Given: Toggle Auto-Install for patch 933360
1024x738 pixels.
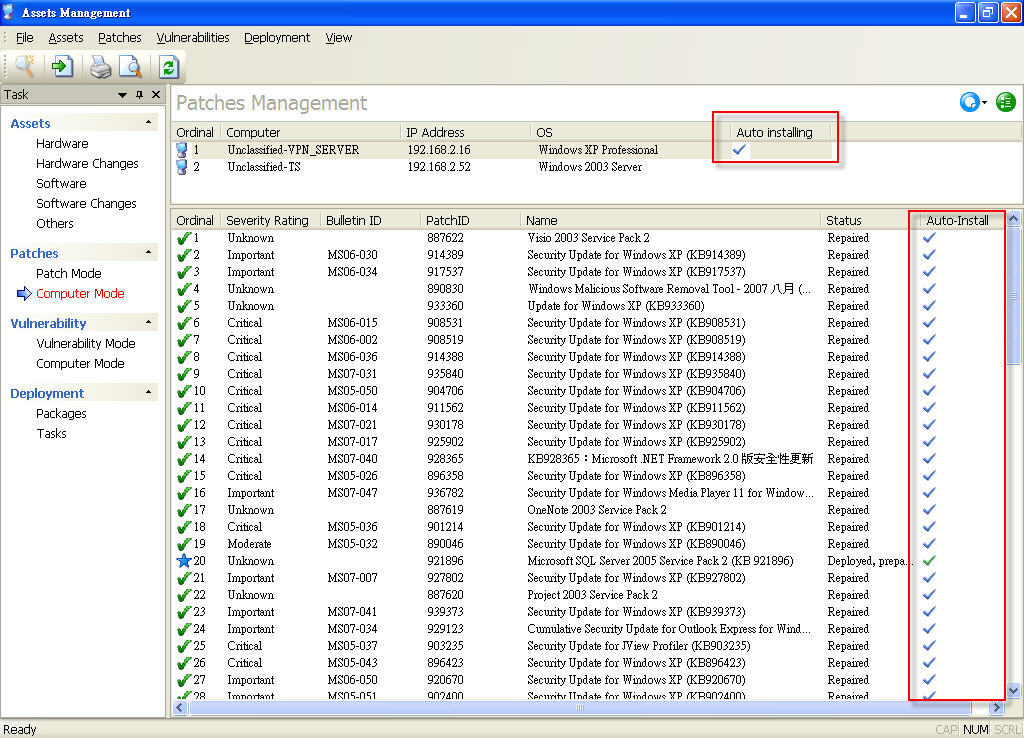Looking at the screenshot, I should (x=929, y=306).
